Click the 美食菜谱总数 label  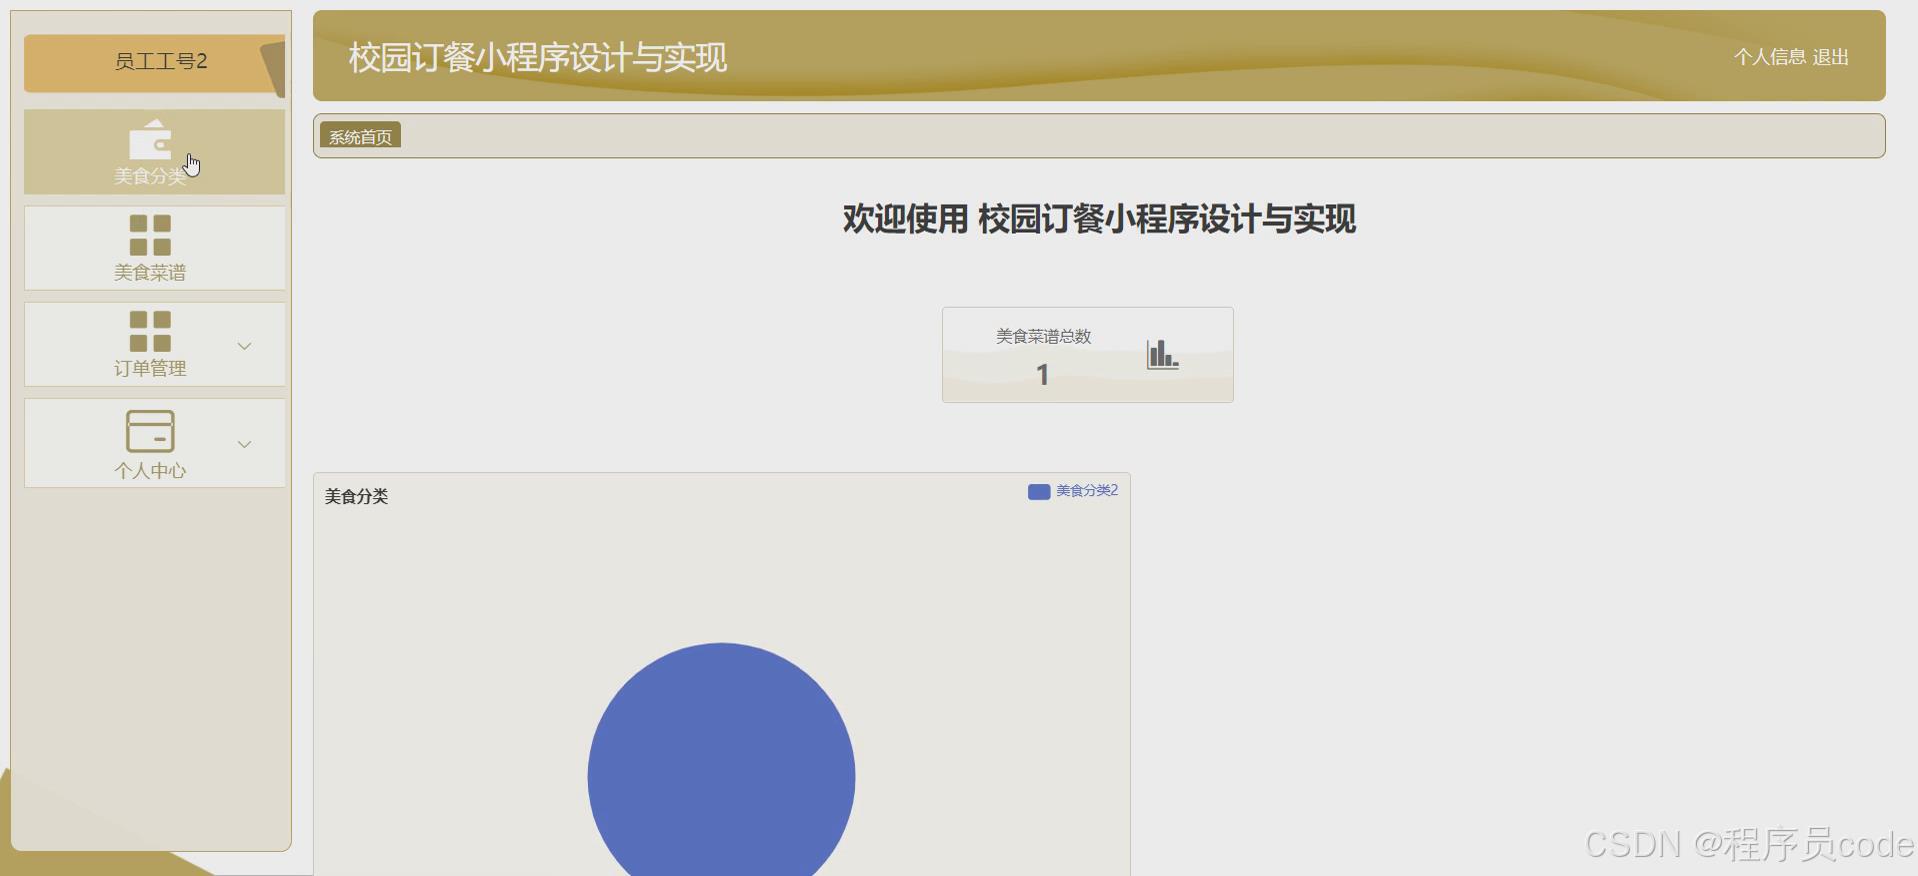(1043, 336)
